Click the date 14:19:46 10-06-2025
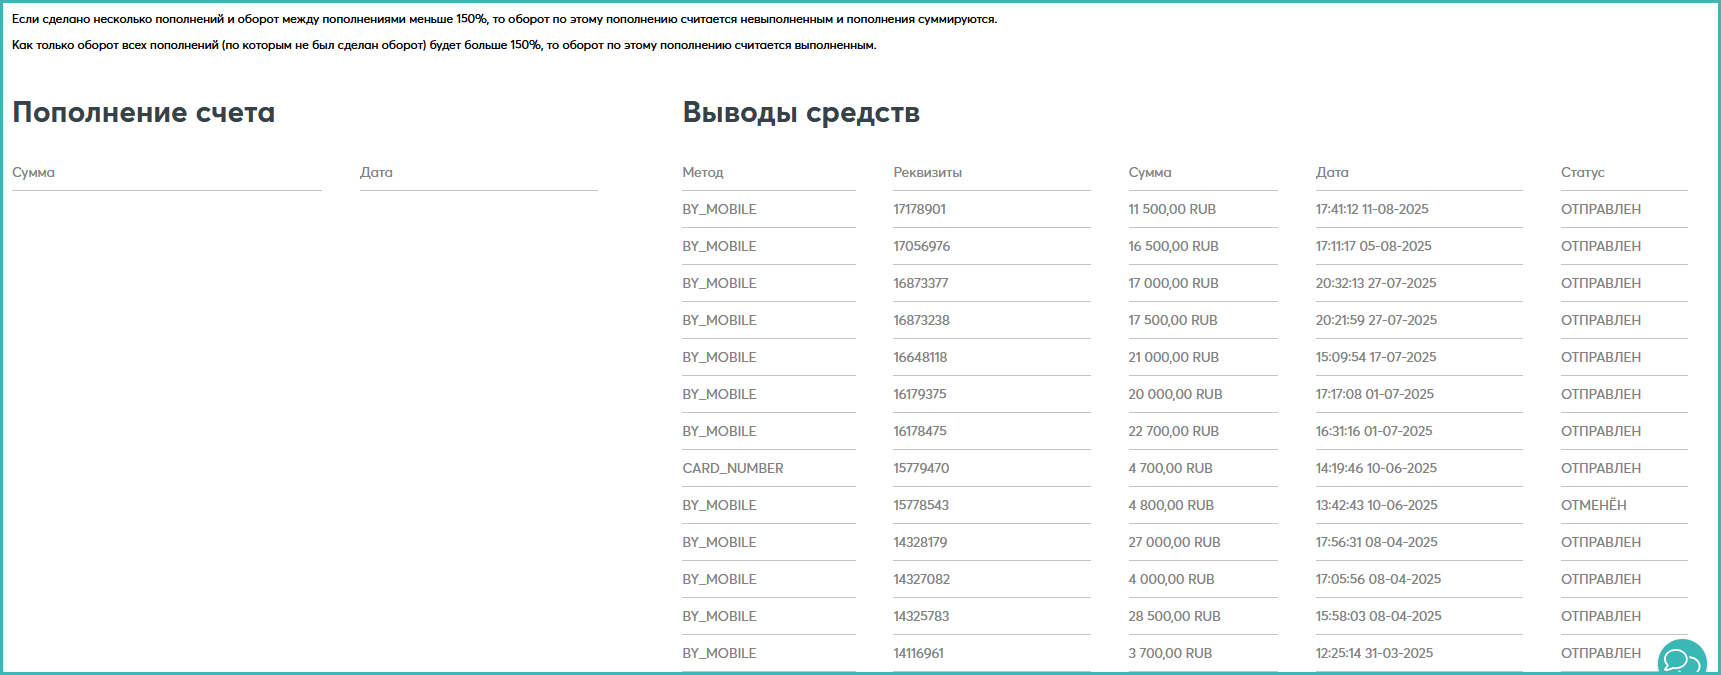Image resolution: width=1721 pixels, height=675 pixels. [x=1376, y=468]
